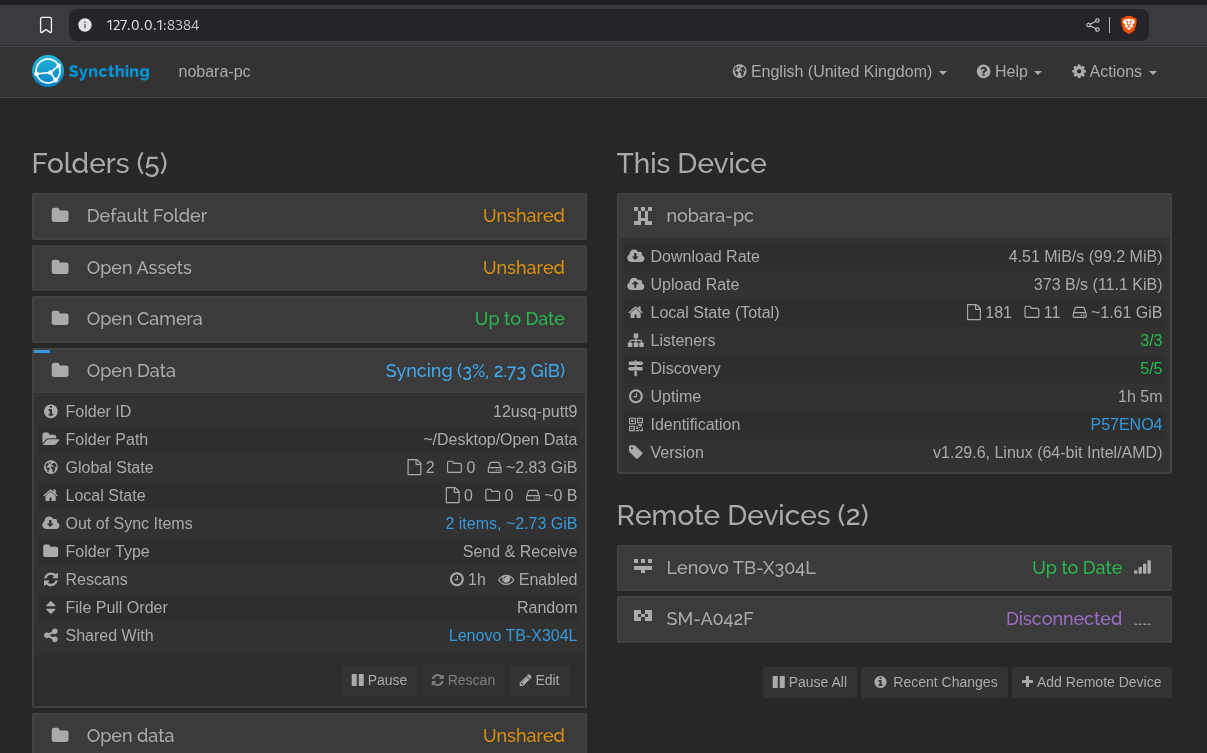Click the Rescan button for Open Data
Viewport: 1207px width, 753px height.
click(463, 680)
